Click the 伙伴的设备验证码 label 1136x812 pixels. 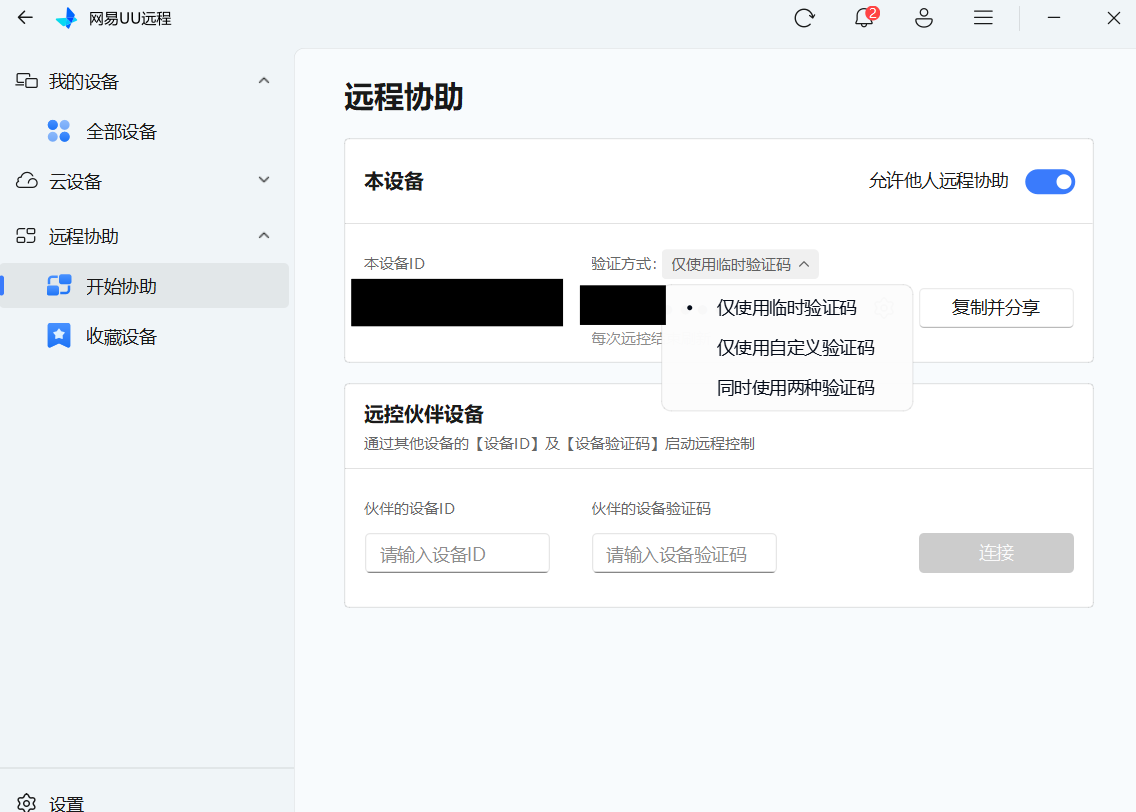[651, 508]
